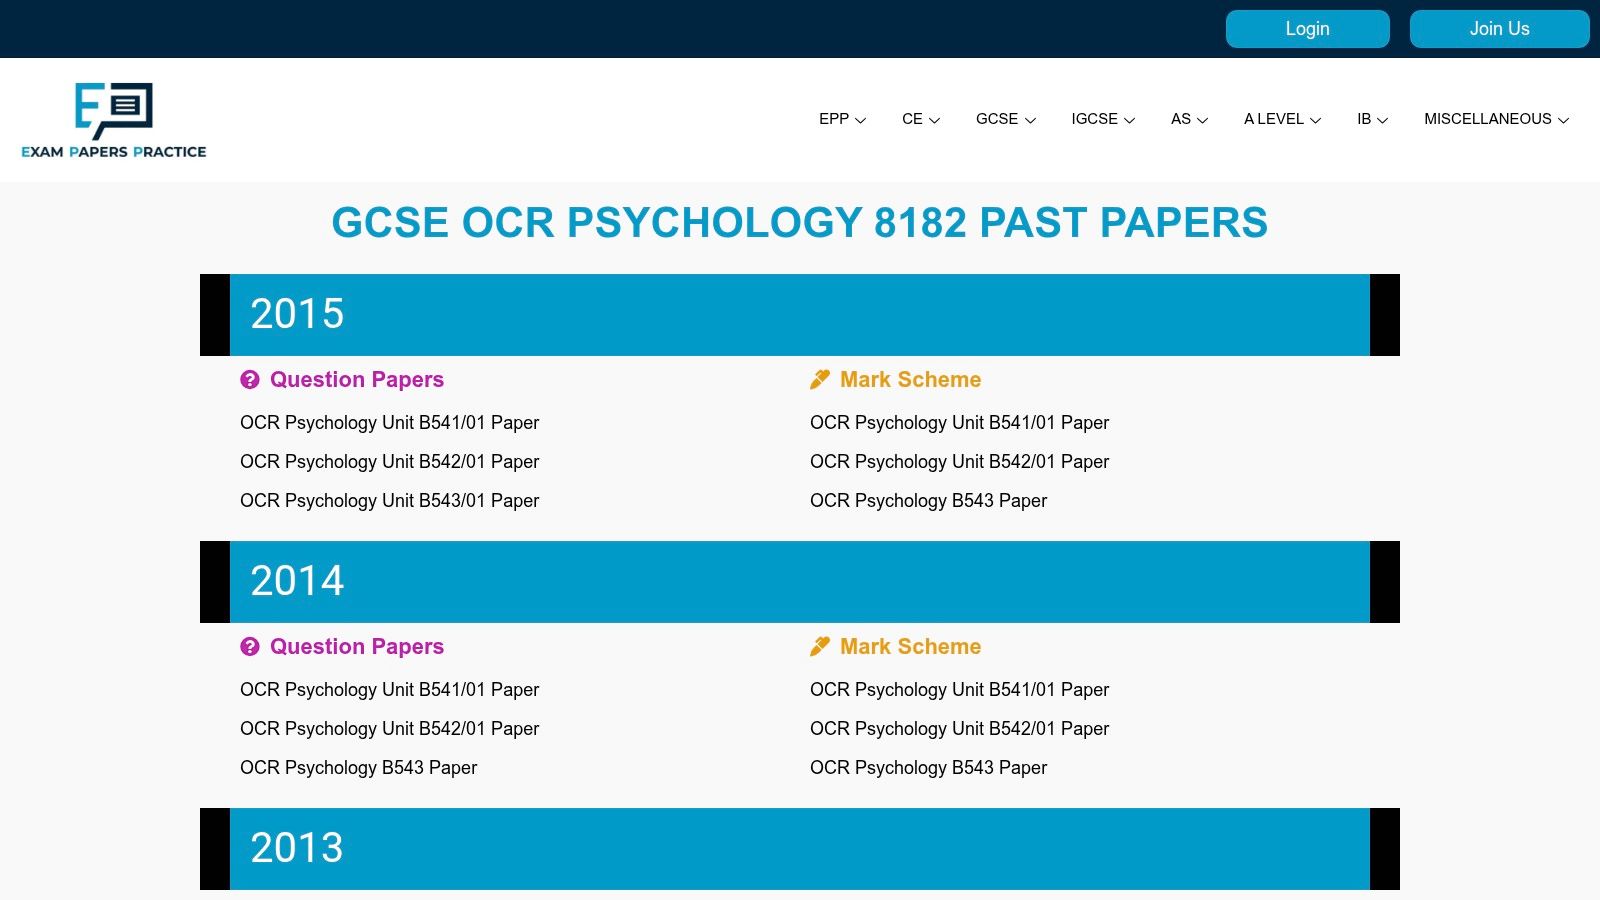Open 2014 mark scheme Unit B542/01
The image size is (1600, 900).
tap(959, 729)
